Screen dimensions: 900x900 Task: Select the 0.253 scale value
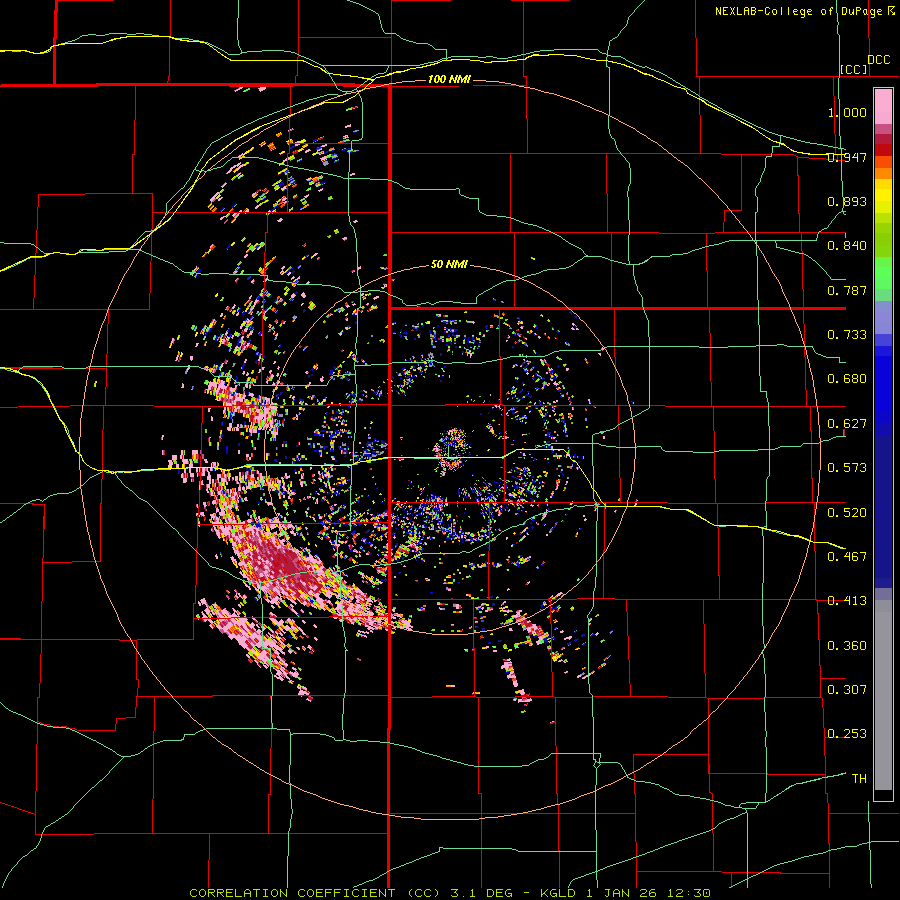[x=847, y=734]
